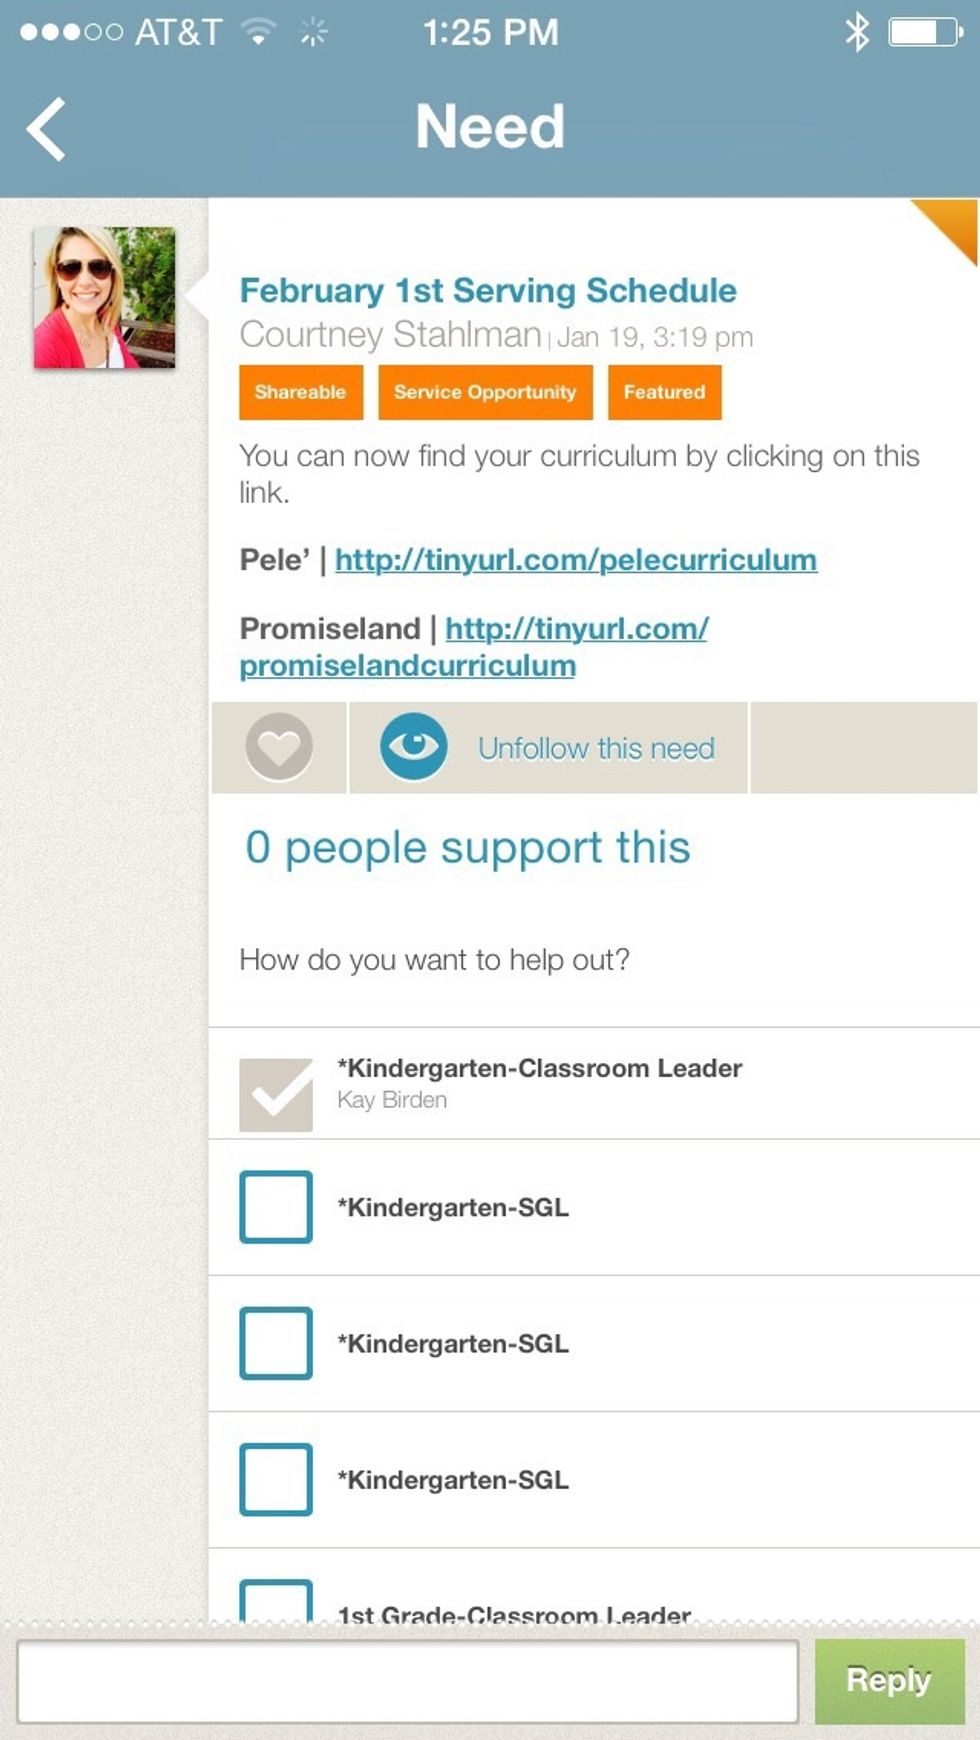Open Courtney Stahlman's profile photo
Screen dimensions: 980x1740
(104, 297)
